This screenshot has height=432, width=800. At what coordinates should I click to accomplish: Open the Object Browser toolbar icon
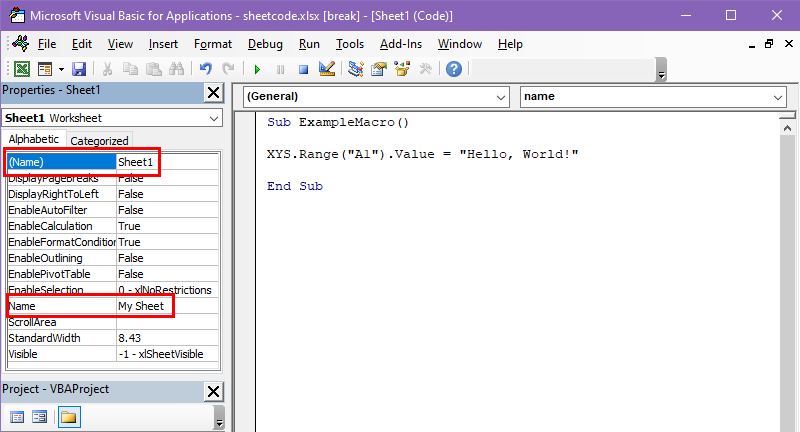point(402,69)
